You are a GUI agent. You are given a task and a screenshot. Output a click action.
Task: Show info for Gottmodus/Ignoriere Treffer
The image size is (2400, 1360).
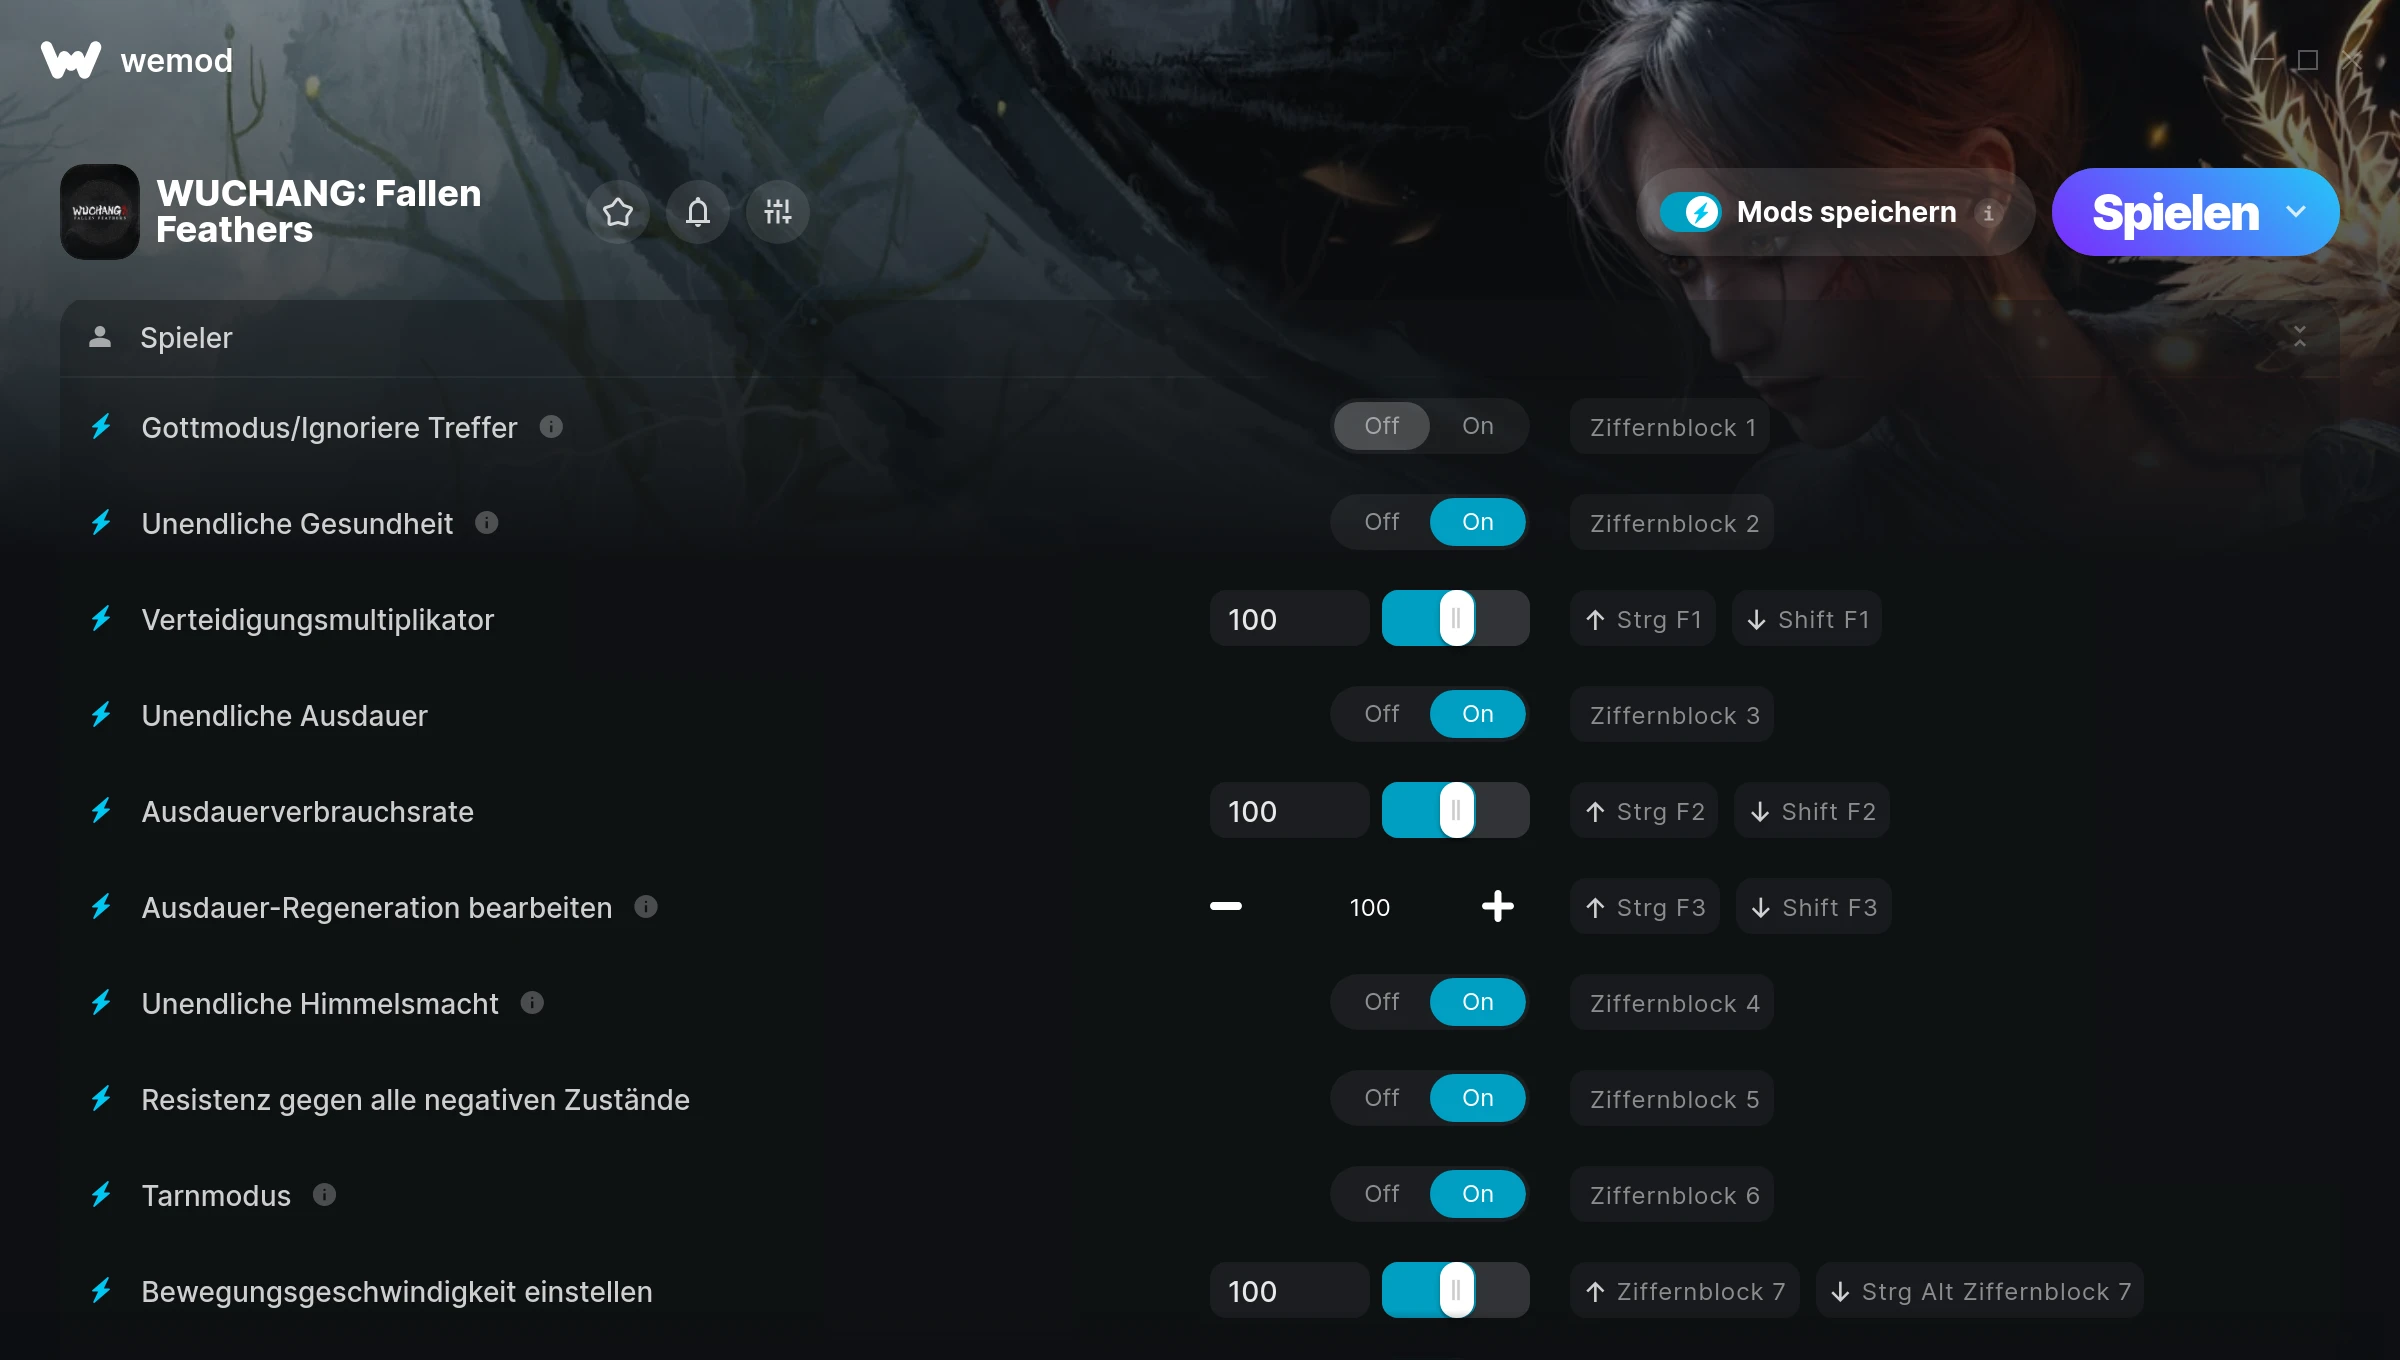tap(551, 427)
